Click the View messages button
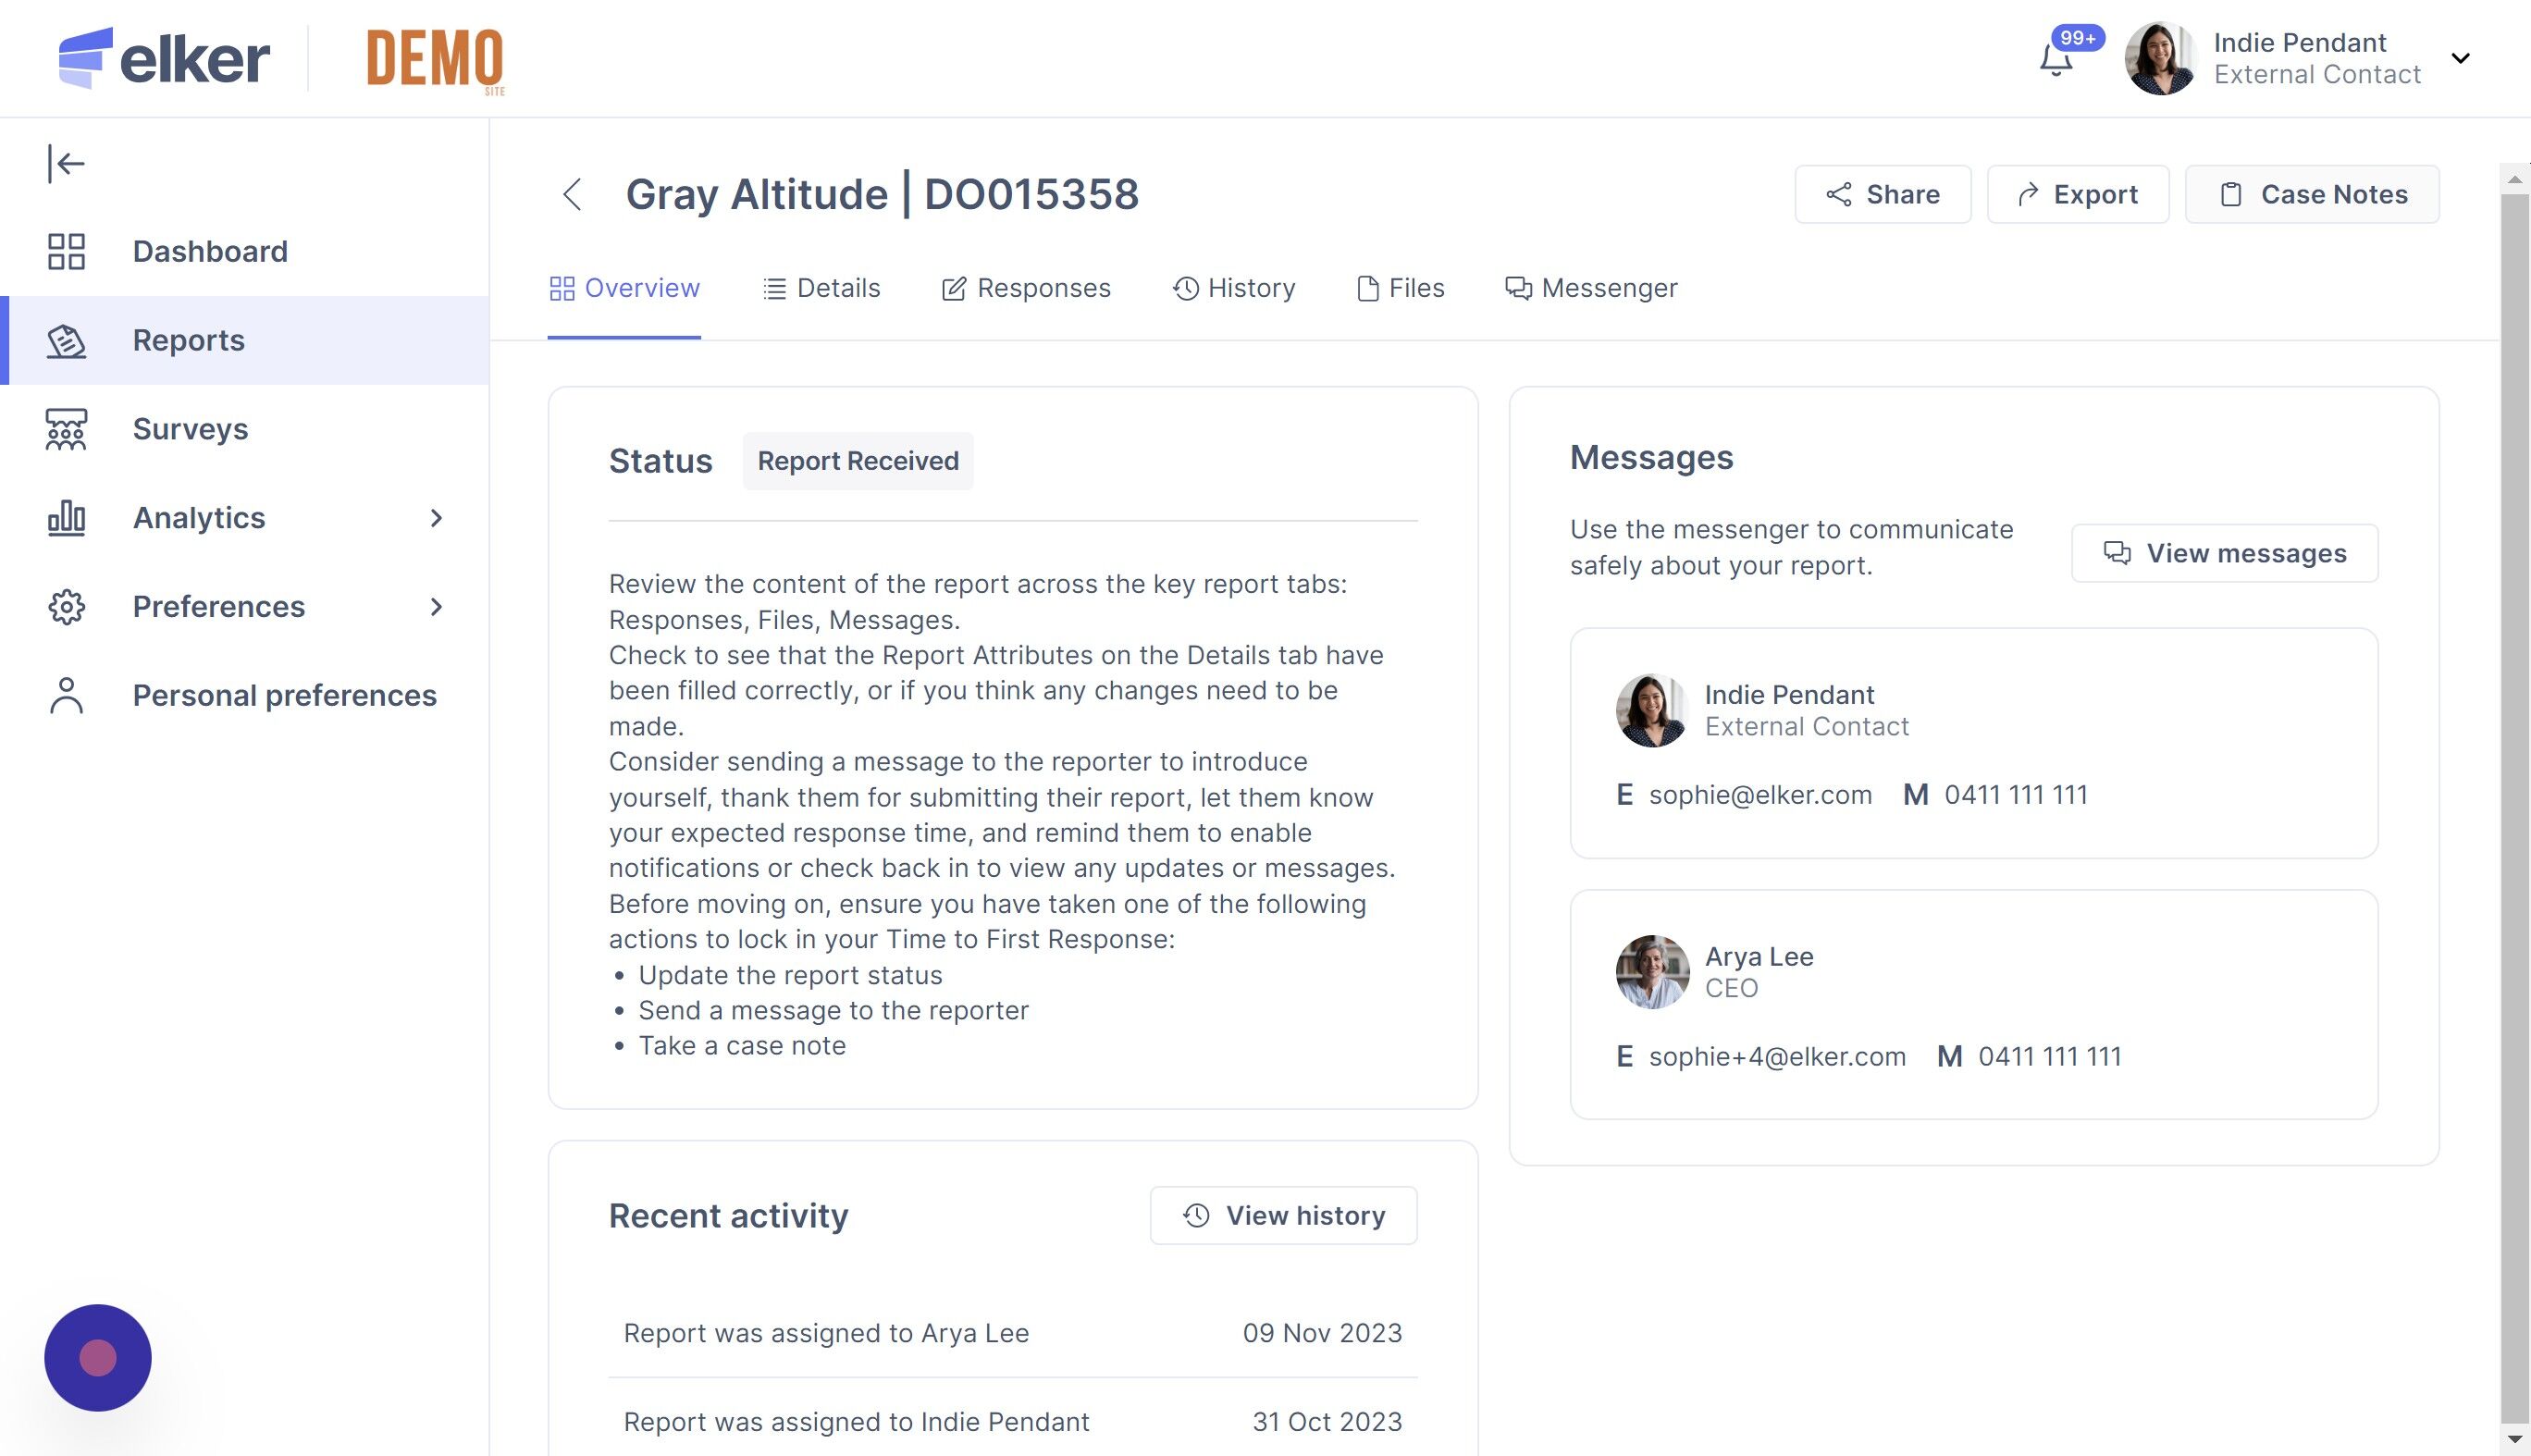This screenshot has width=2531, height=1456. click(2224, 553)
